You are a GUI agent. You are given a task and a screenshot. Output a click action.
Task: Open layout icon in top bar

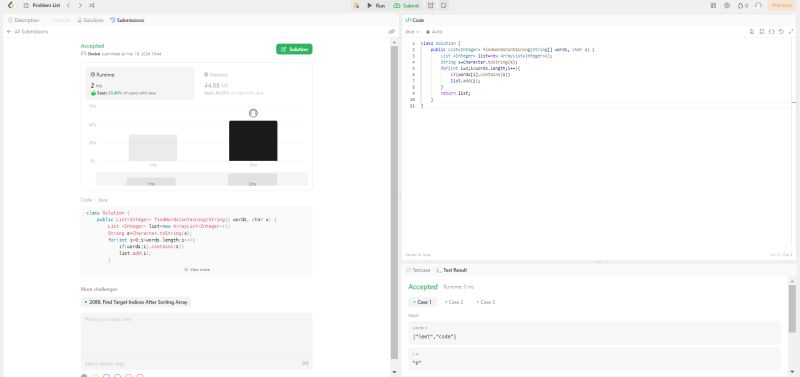713,5
